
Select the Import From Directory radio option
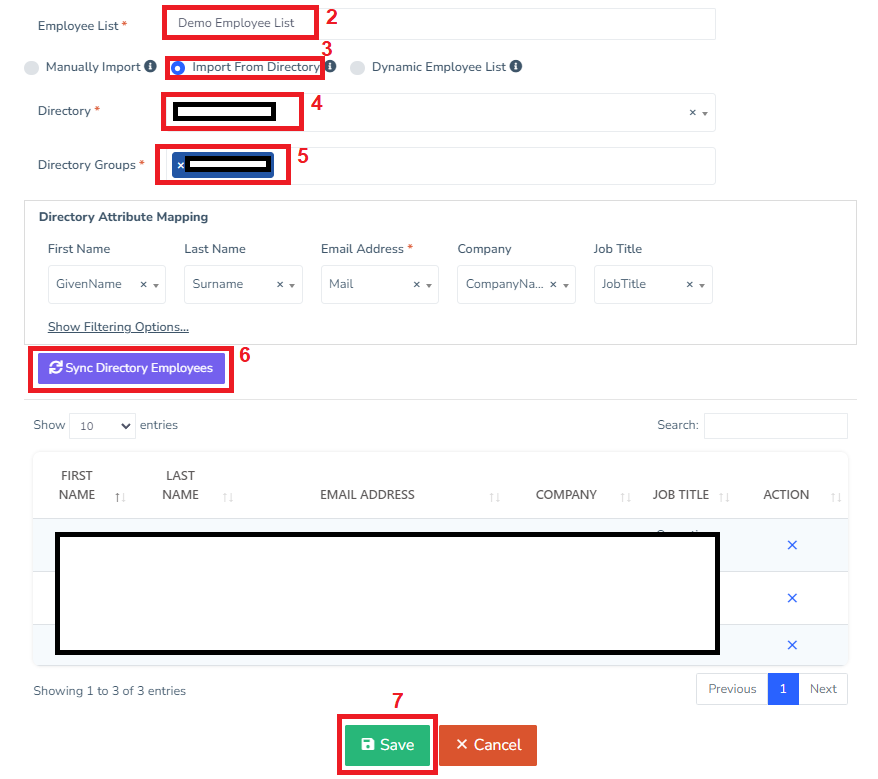[178, 68]
